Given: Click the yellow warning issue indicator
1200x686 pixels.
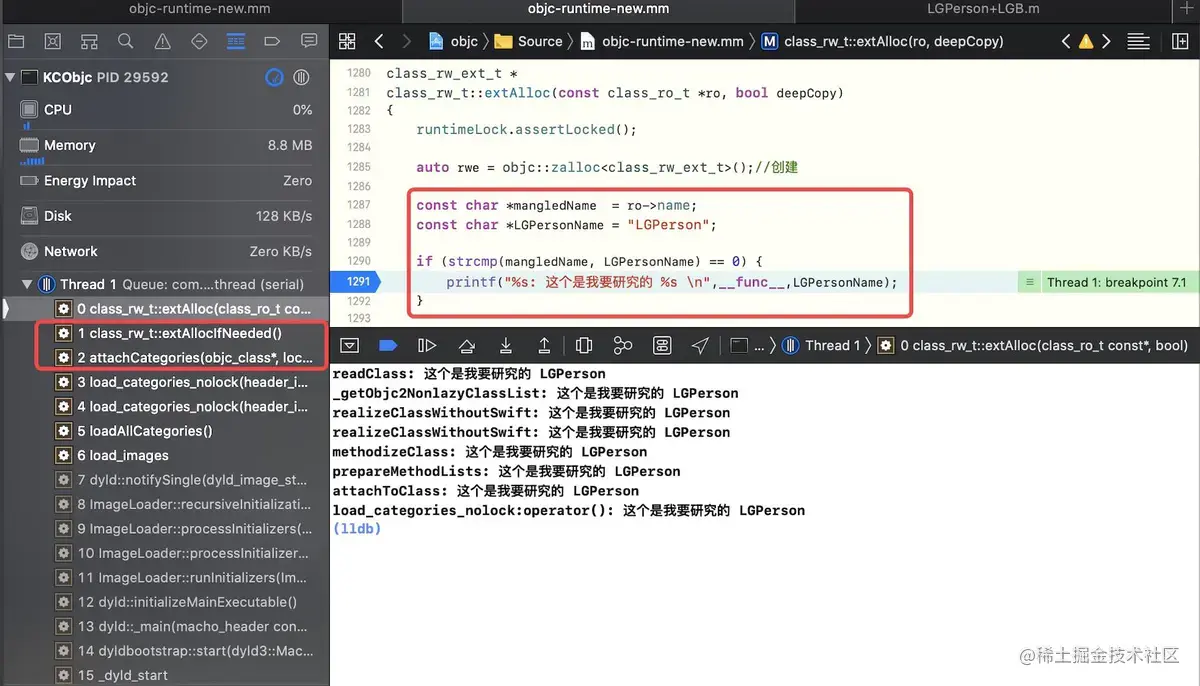Looking at the screenshot, I should pos(1086,42).
